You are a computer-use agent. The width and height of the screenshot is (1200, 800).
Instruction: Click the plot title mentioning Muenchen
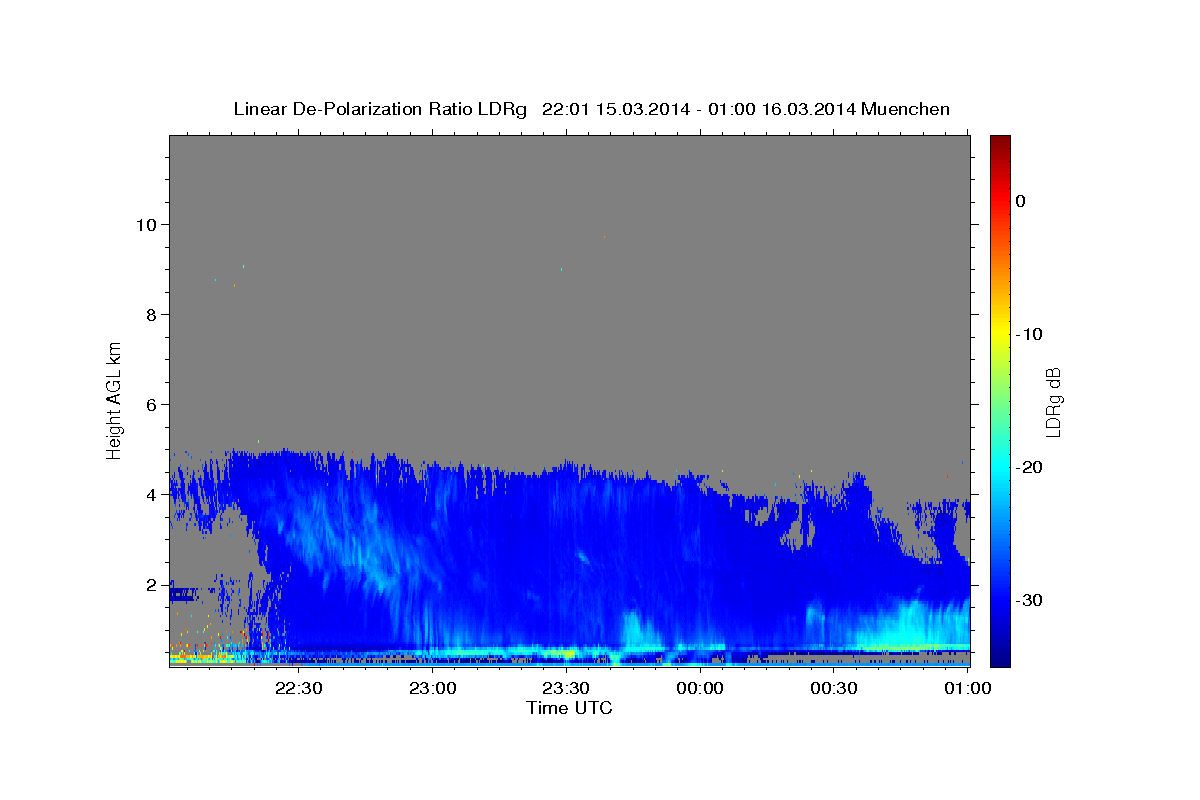pyautogui.click(x=591, y=109)
